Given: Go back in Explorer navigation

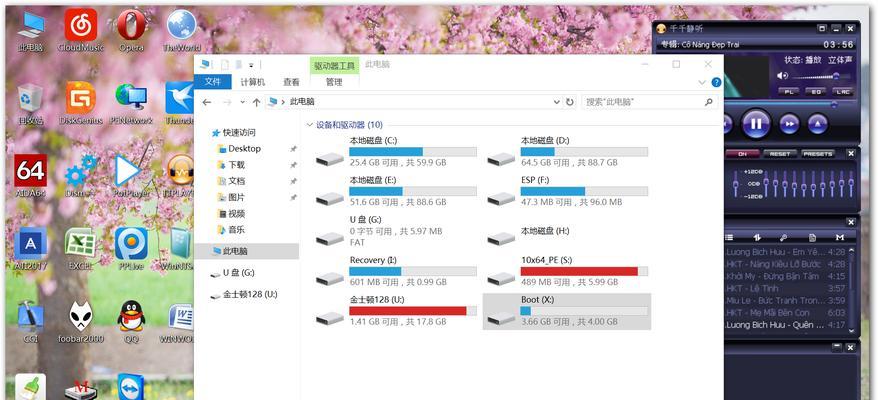Looking at the screenshot, I should pyautogui.click(x=207, y=102).
